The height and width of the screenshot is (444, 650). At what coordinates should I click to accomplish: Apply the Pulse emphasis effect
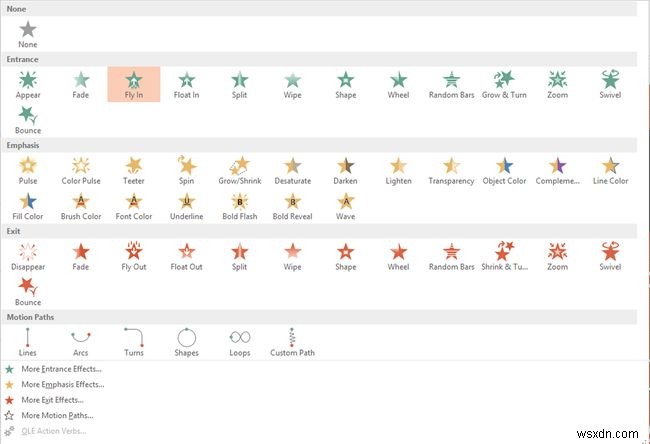point(28,170)
